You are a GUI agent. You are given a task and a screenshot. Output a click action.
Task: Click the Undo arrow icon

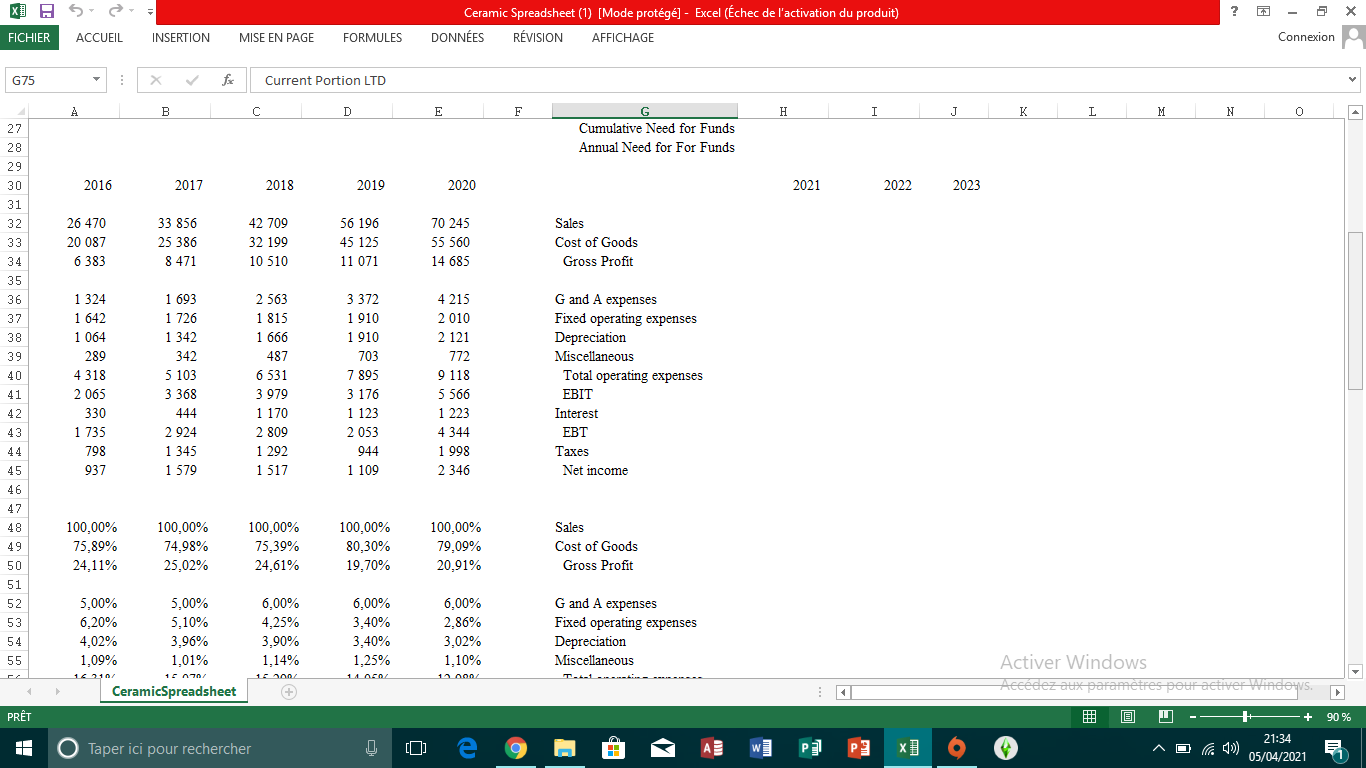pyautogui.click(x=76, y=12)
